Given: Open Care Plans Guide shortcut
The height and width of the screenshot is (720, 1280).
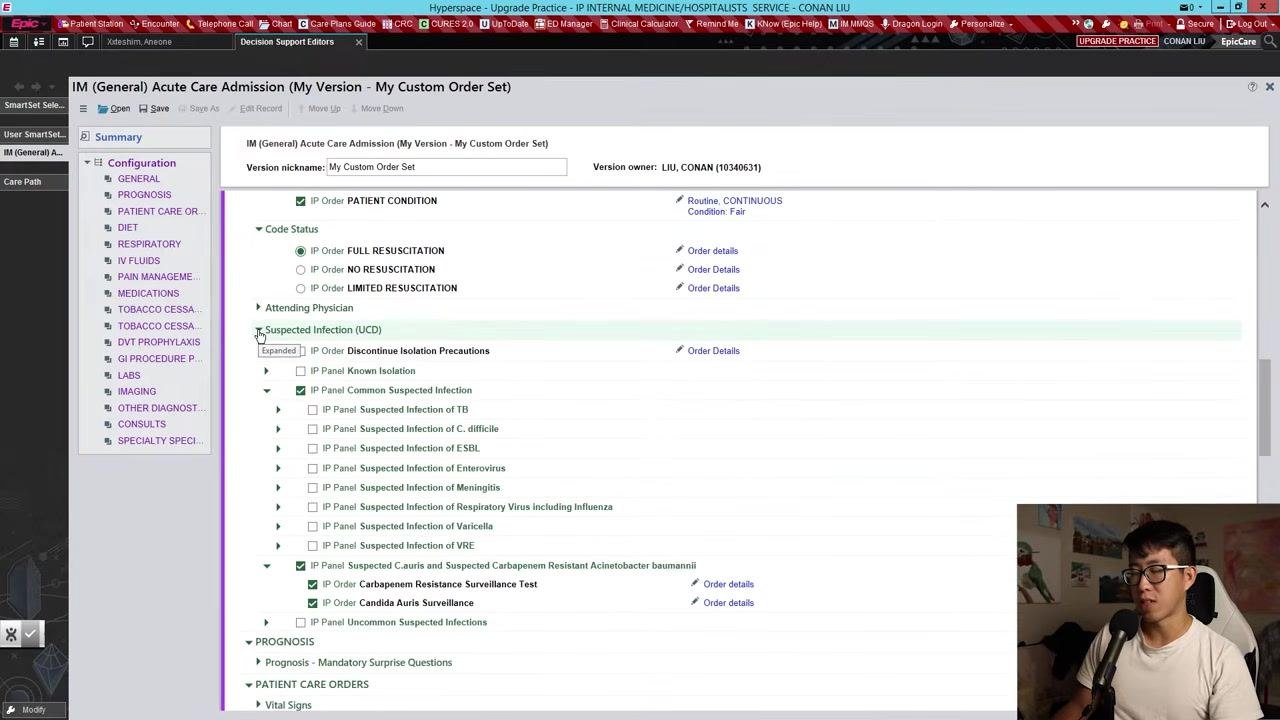Looking at the screenshot, I should point(337,24).
